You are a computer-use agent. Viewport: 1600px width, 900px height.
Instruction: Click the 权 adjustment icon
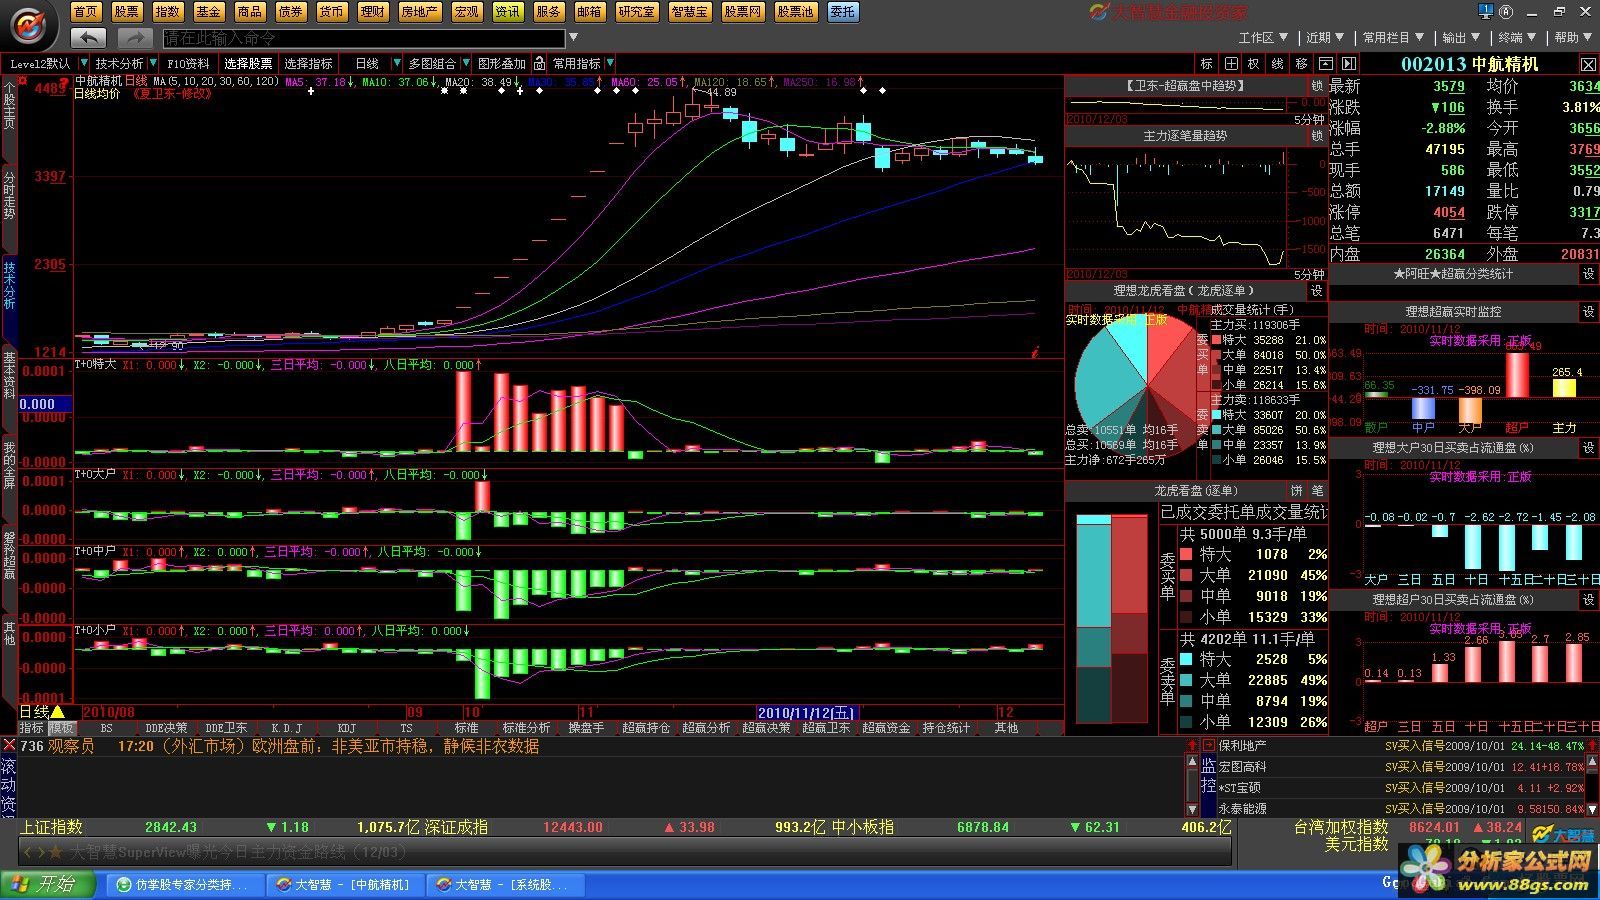1254,63
